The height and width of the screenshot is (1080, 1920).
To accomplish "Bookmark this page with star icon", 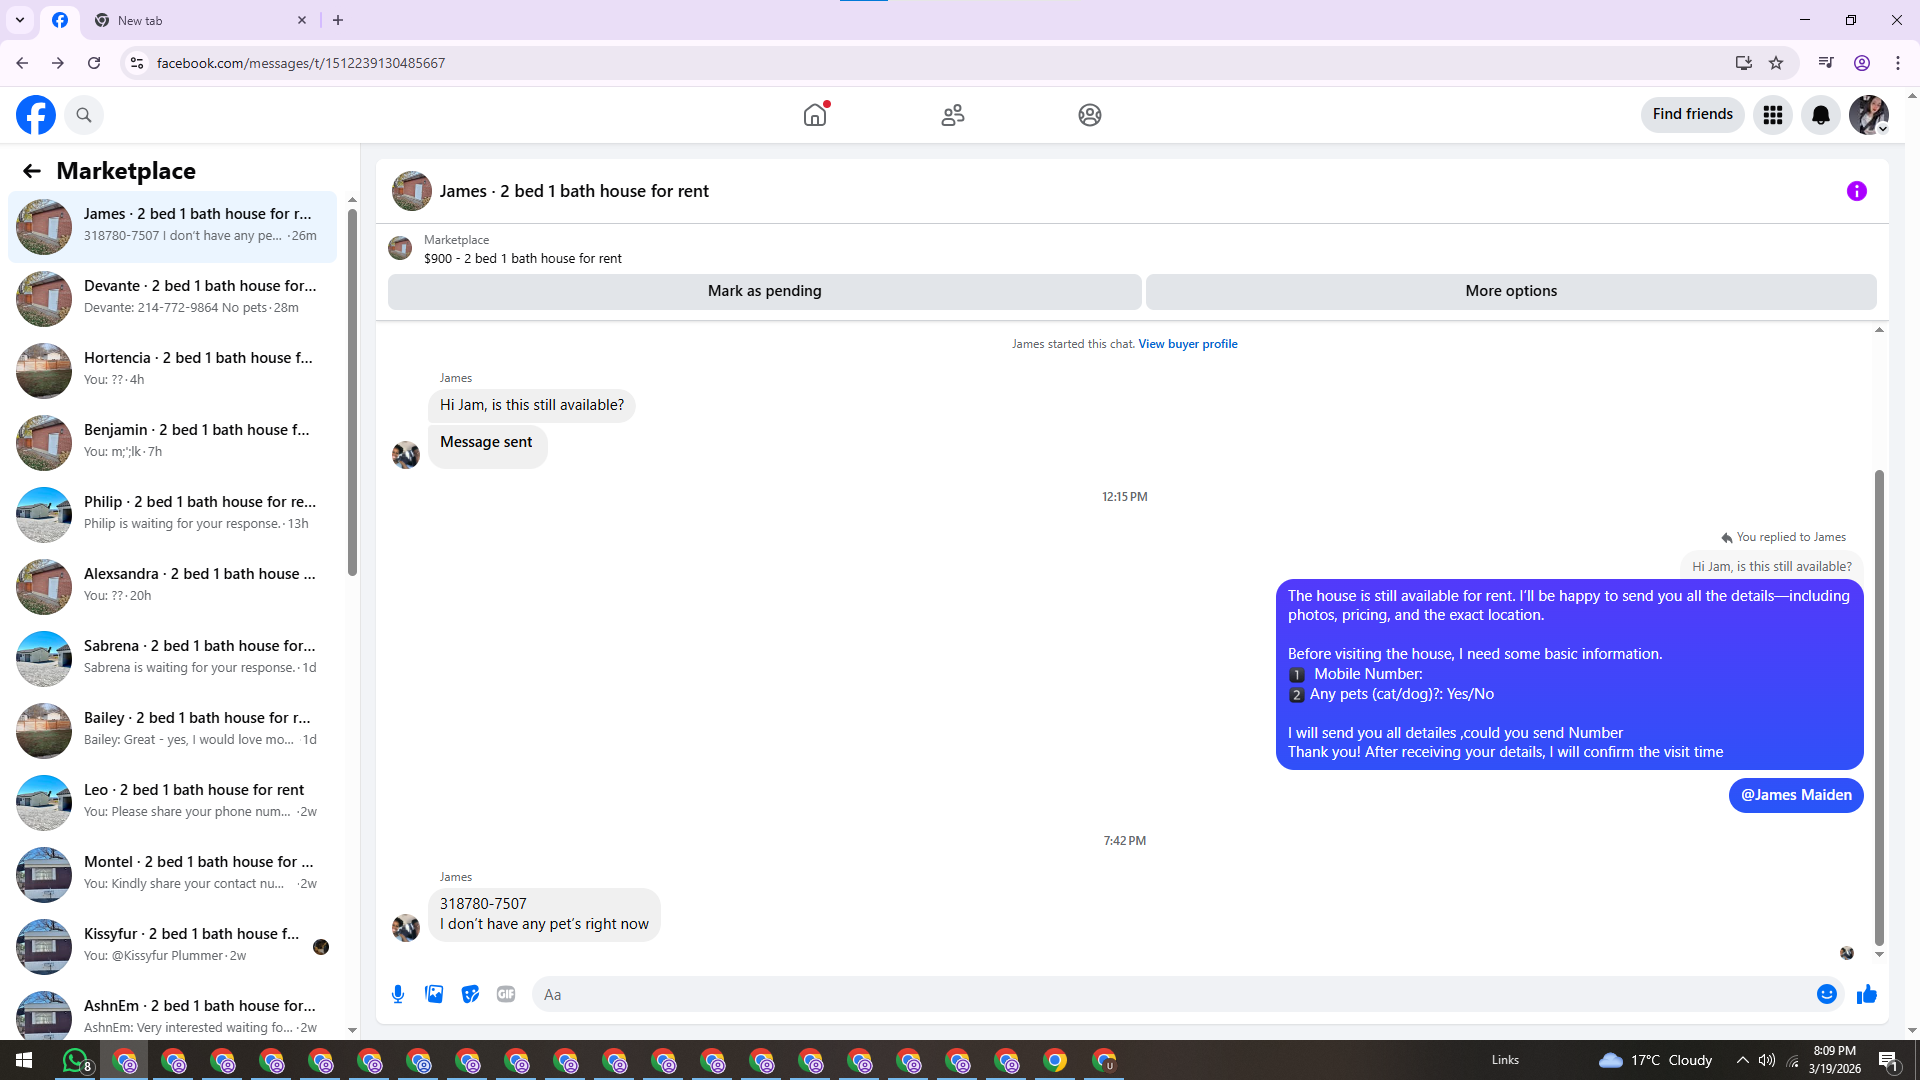I will 1776,63.
